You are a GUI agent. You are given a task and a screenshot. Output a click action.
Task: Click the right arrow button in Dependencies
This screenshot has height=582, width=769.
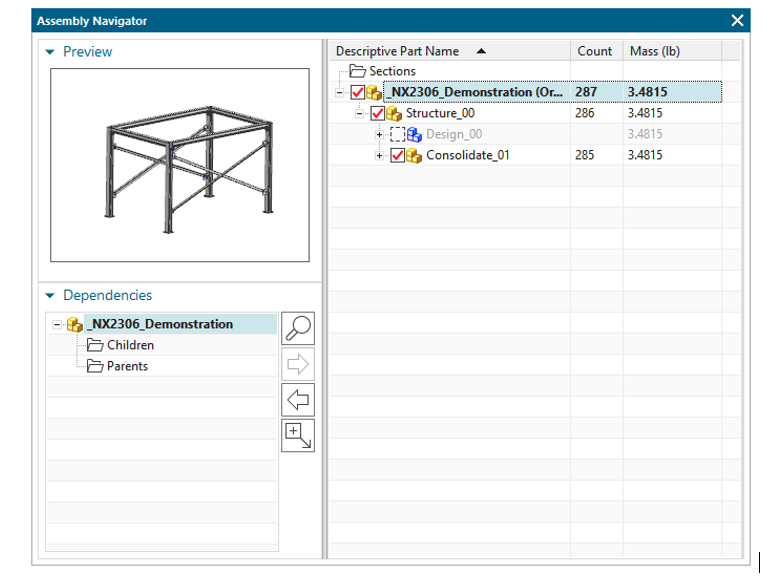point(298,364)
